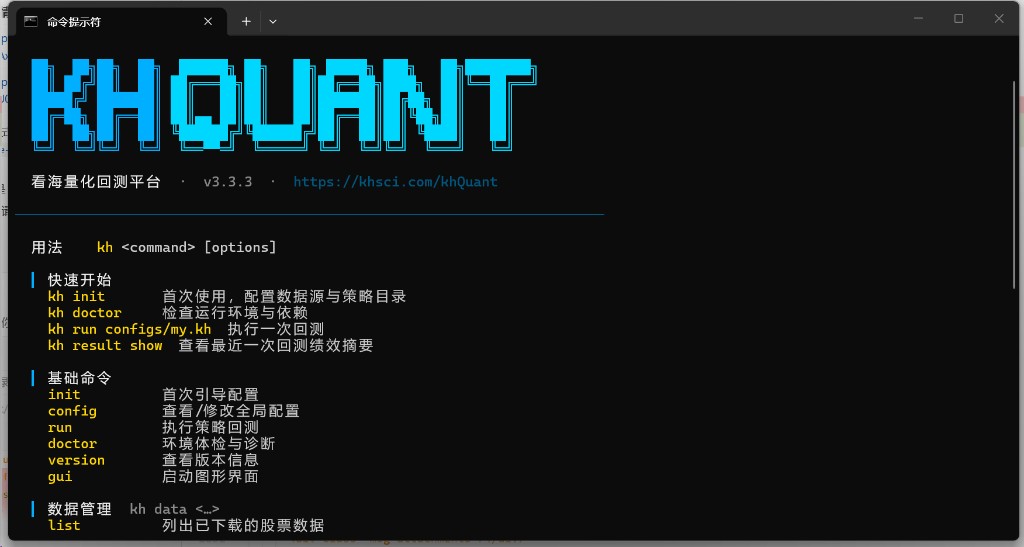Open the new tab profile dropdown
The width and height of the screenshot is (1024, 547).
pos(273,22)
